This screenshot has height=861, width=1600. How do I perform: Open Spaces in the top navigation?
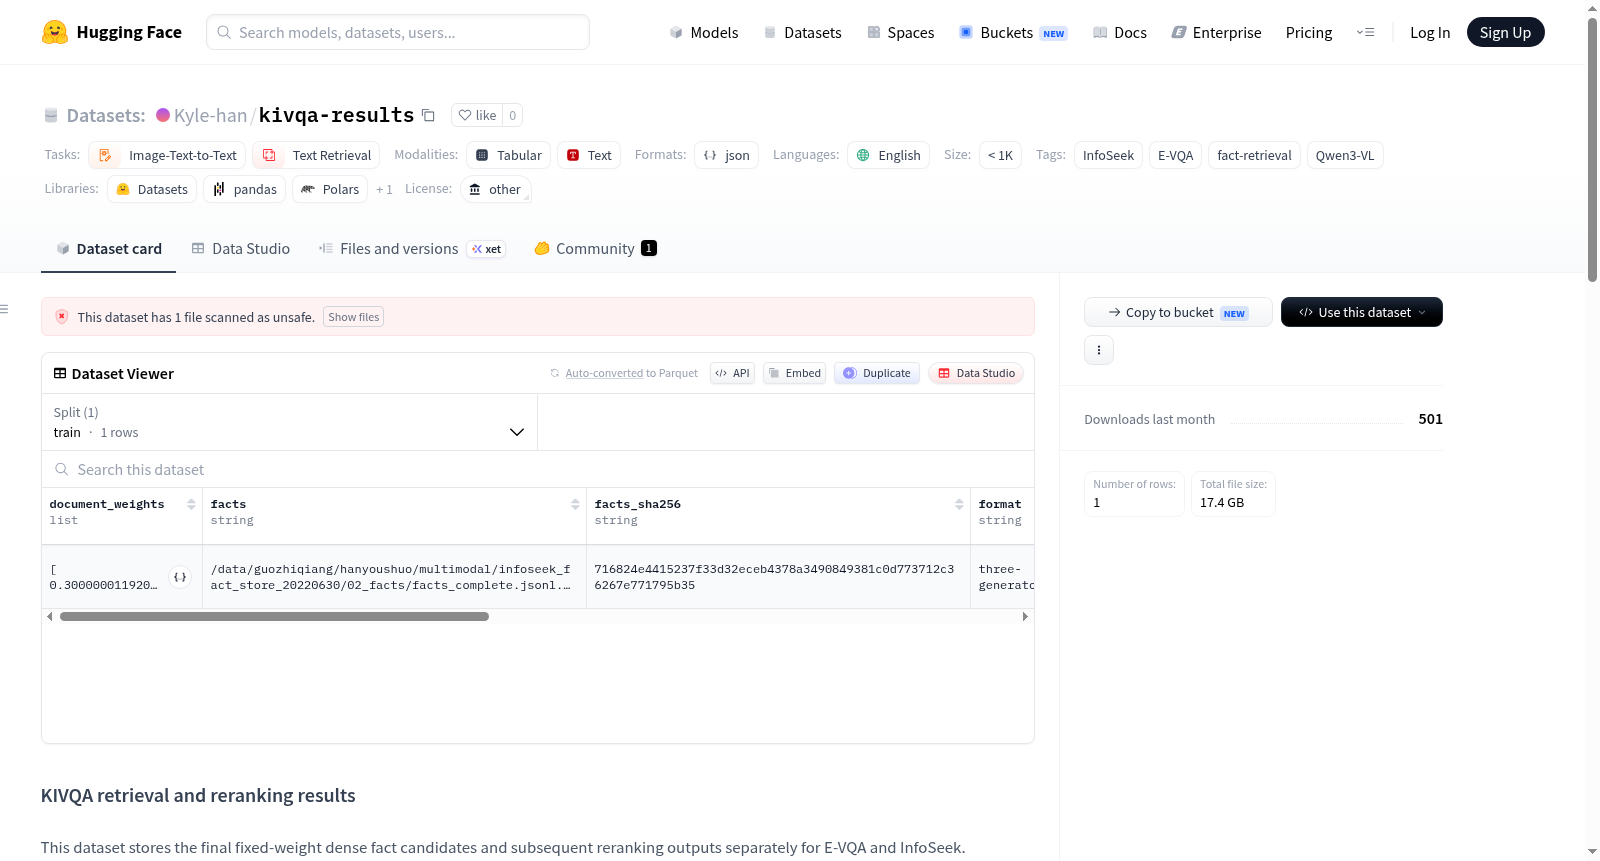pyautogui.click(x=900, y=33)
